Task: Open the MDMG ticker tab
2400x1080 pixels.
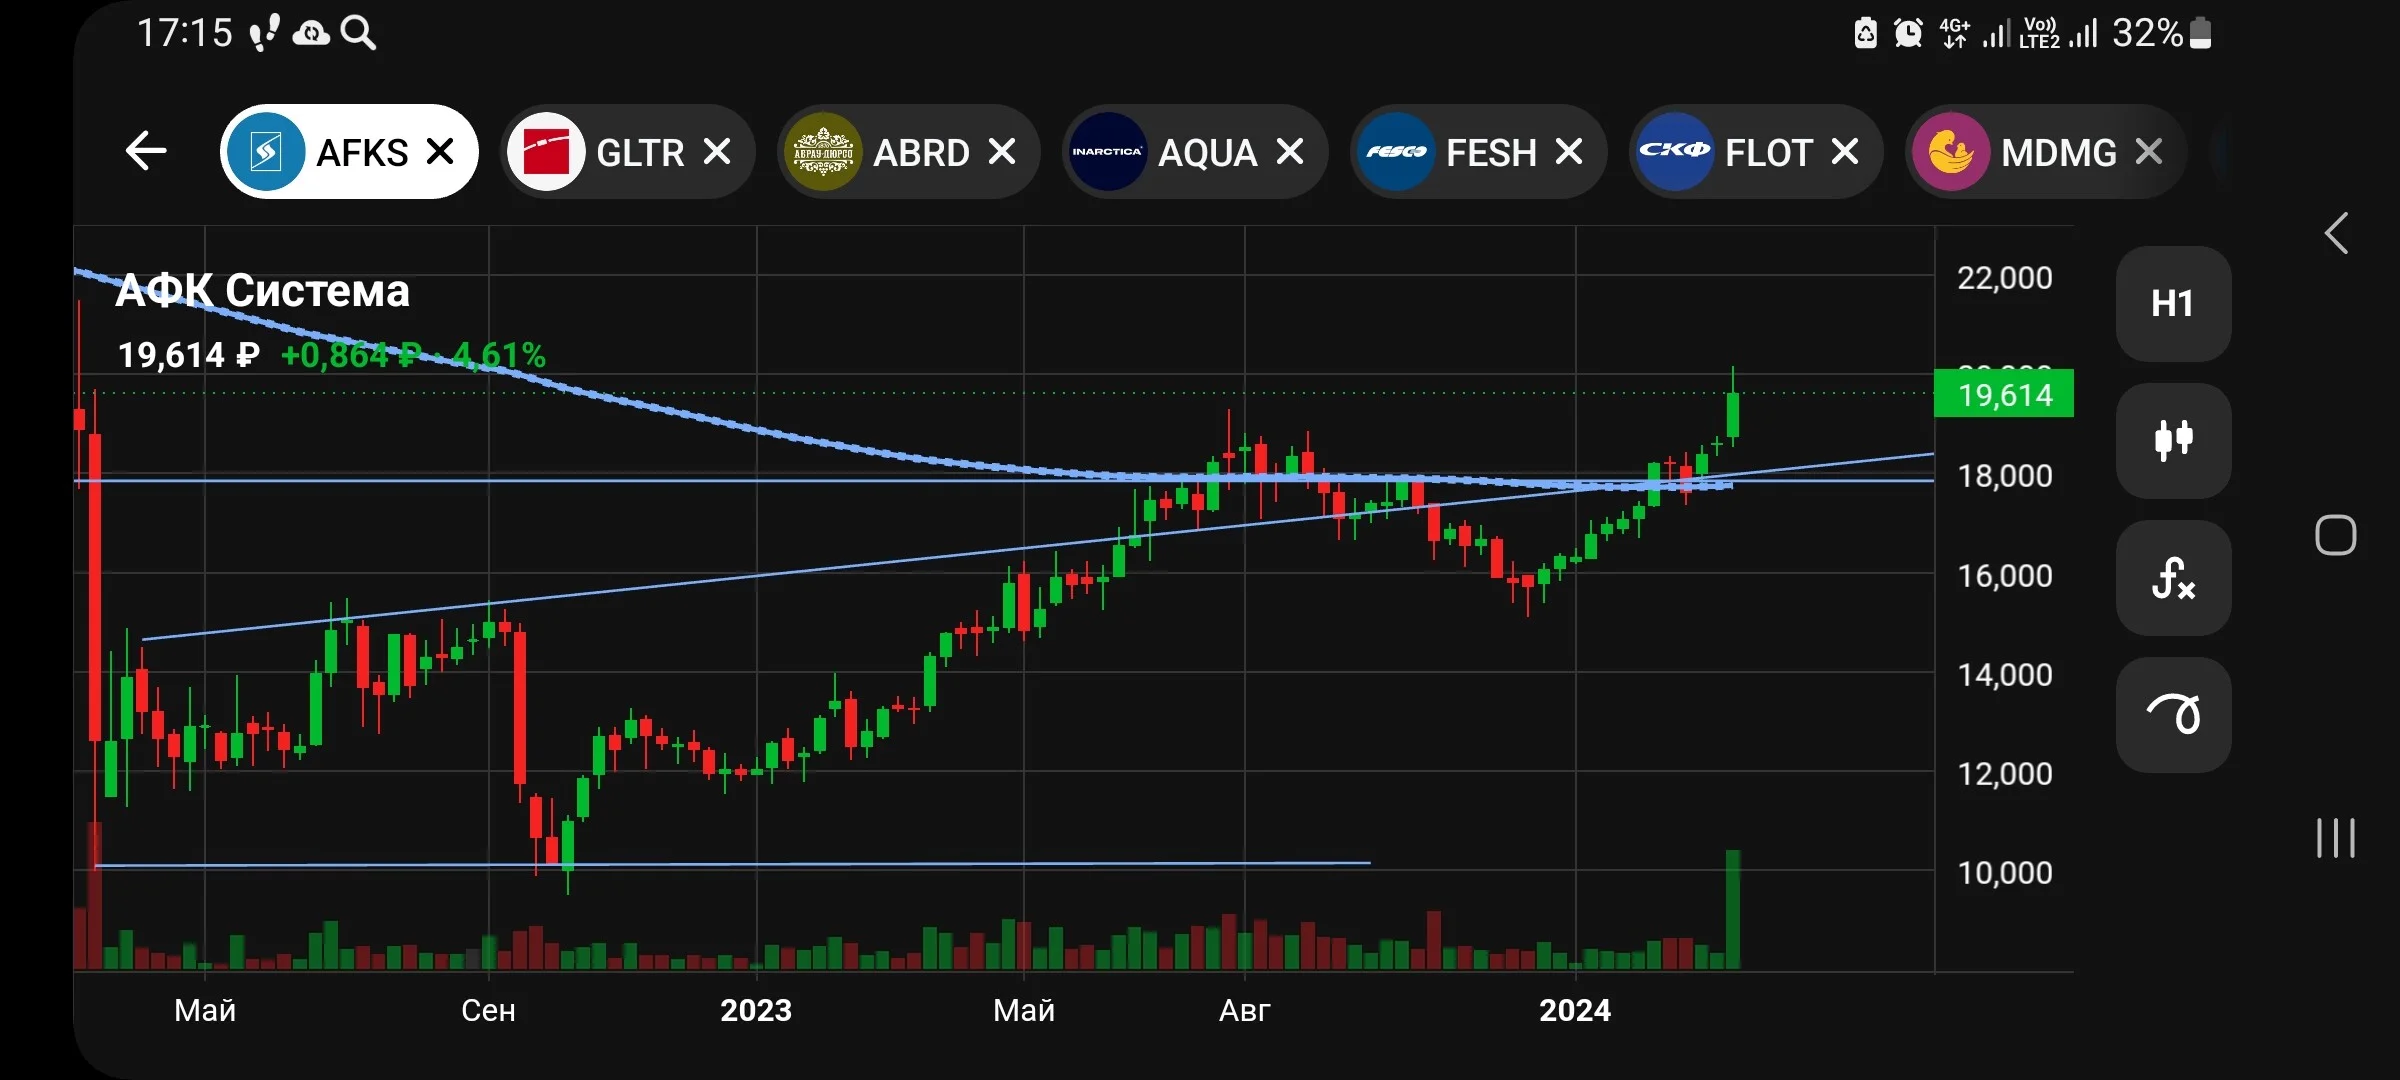Action: [x=2045, y=152]
